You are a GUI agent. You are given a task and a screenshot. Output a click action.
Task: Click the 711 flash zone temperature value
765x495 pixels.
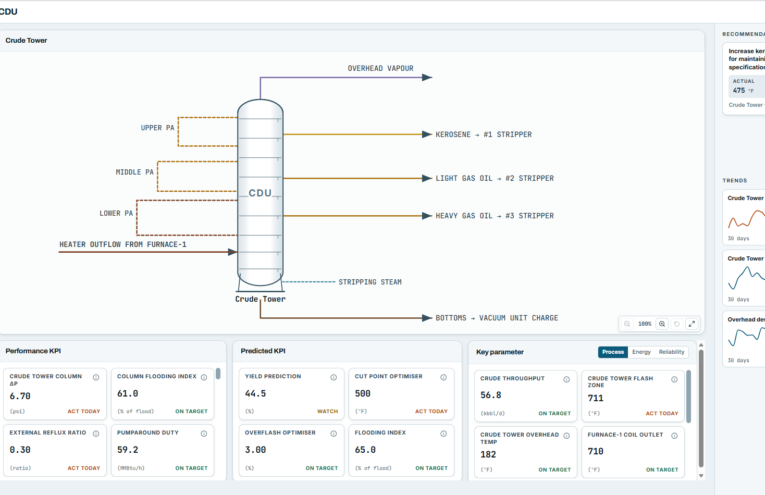596,398
